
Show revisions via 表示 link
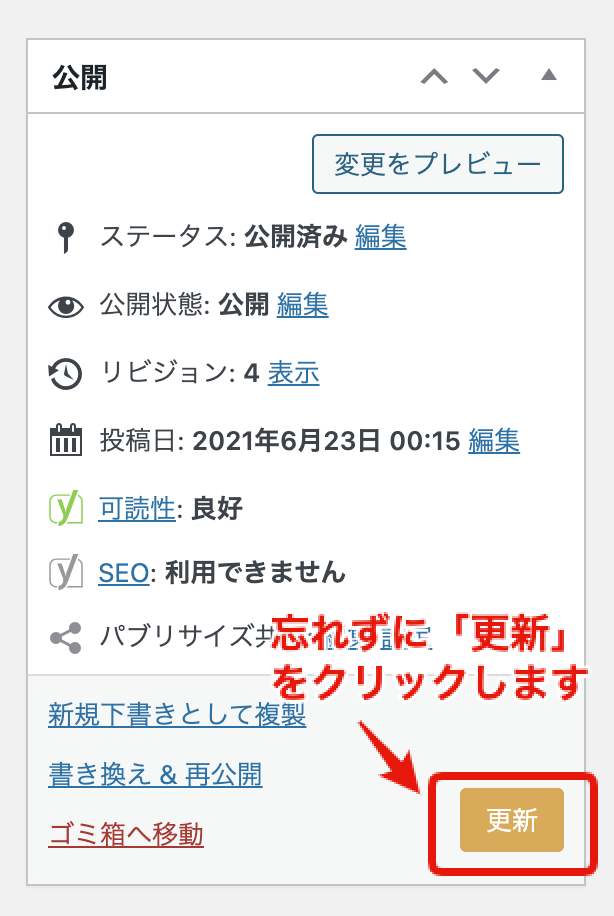click(x=295, y=374)
